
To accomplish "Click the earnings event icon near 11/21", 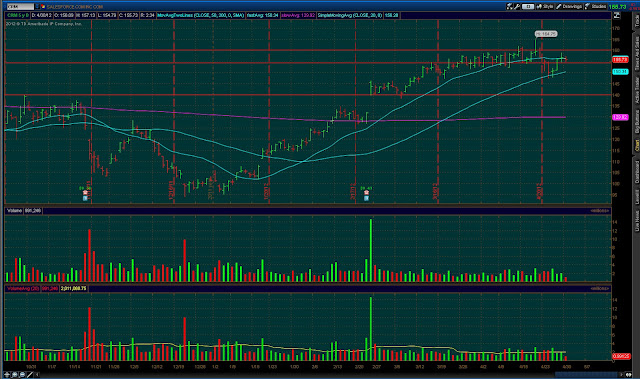I will 85,193.
